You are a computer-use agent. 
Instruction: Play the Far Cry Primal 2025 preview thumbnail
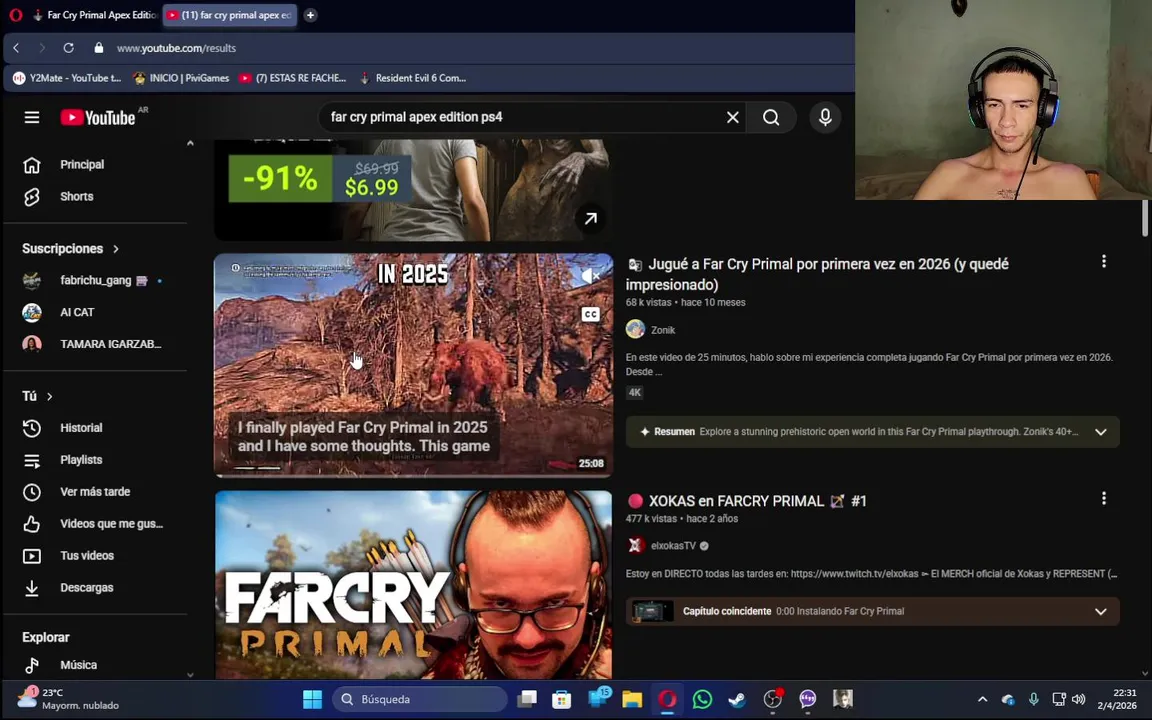(x=414, y=365)
